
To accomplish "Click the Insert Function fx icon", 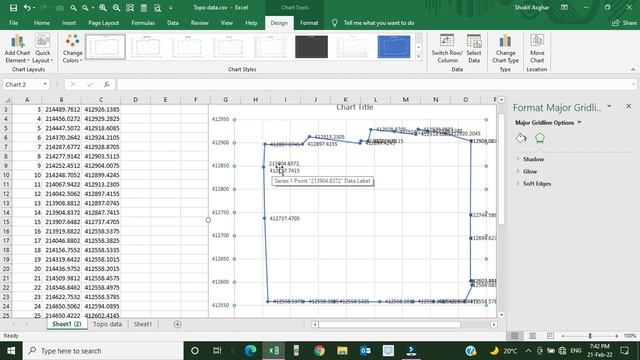I will point(107,84).
